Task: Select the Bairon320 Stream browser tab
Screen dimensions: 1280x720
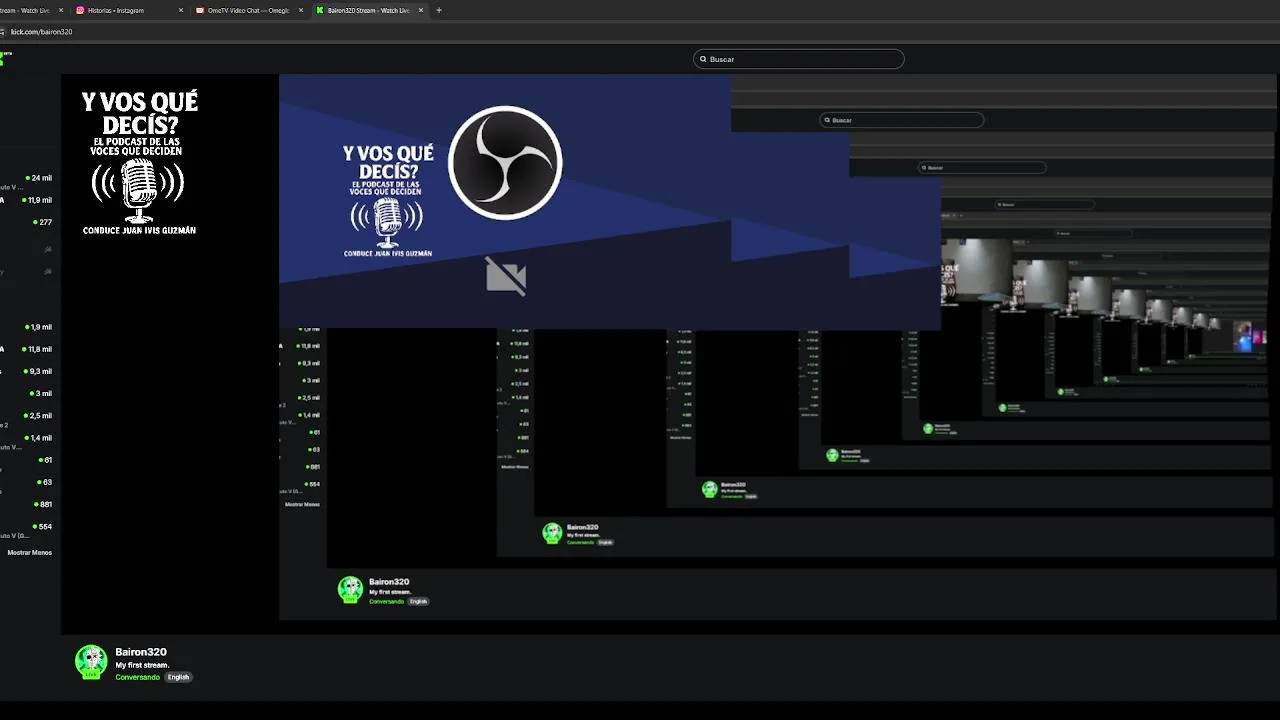Action: [x=368, y=10]
